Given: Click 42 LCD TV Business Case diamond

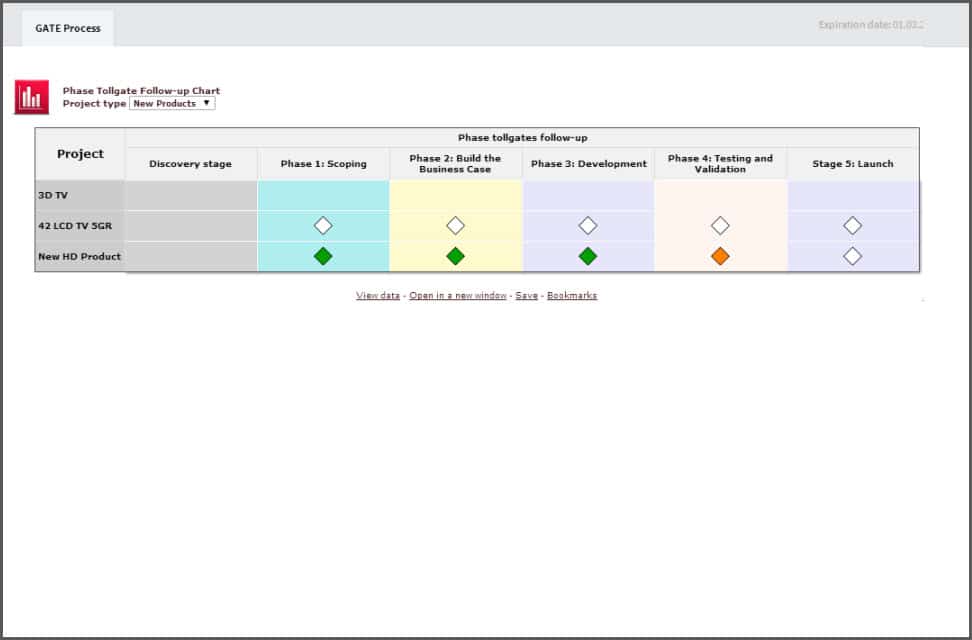Looking at the screenshot, I should point(455,226).
